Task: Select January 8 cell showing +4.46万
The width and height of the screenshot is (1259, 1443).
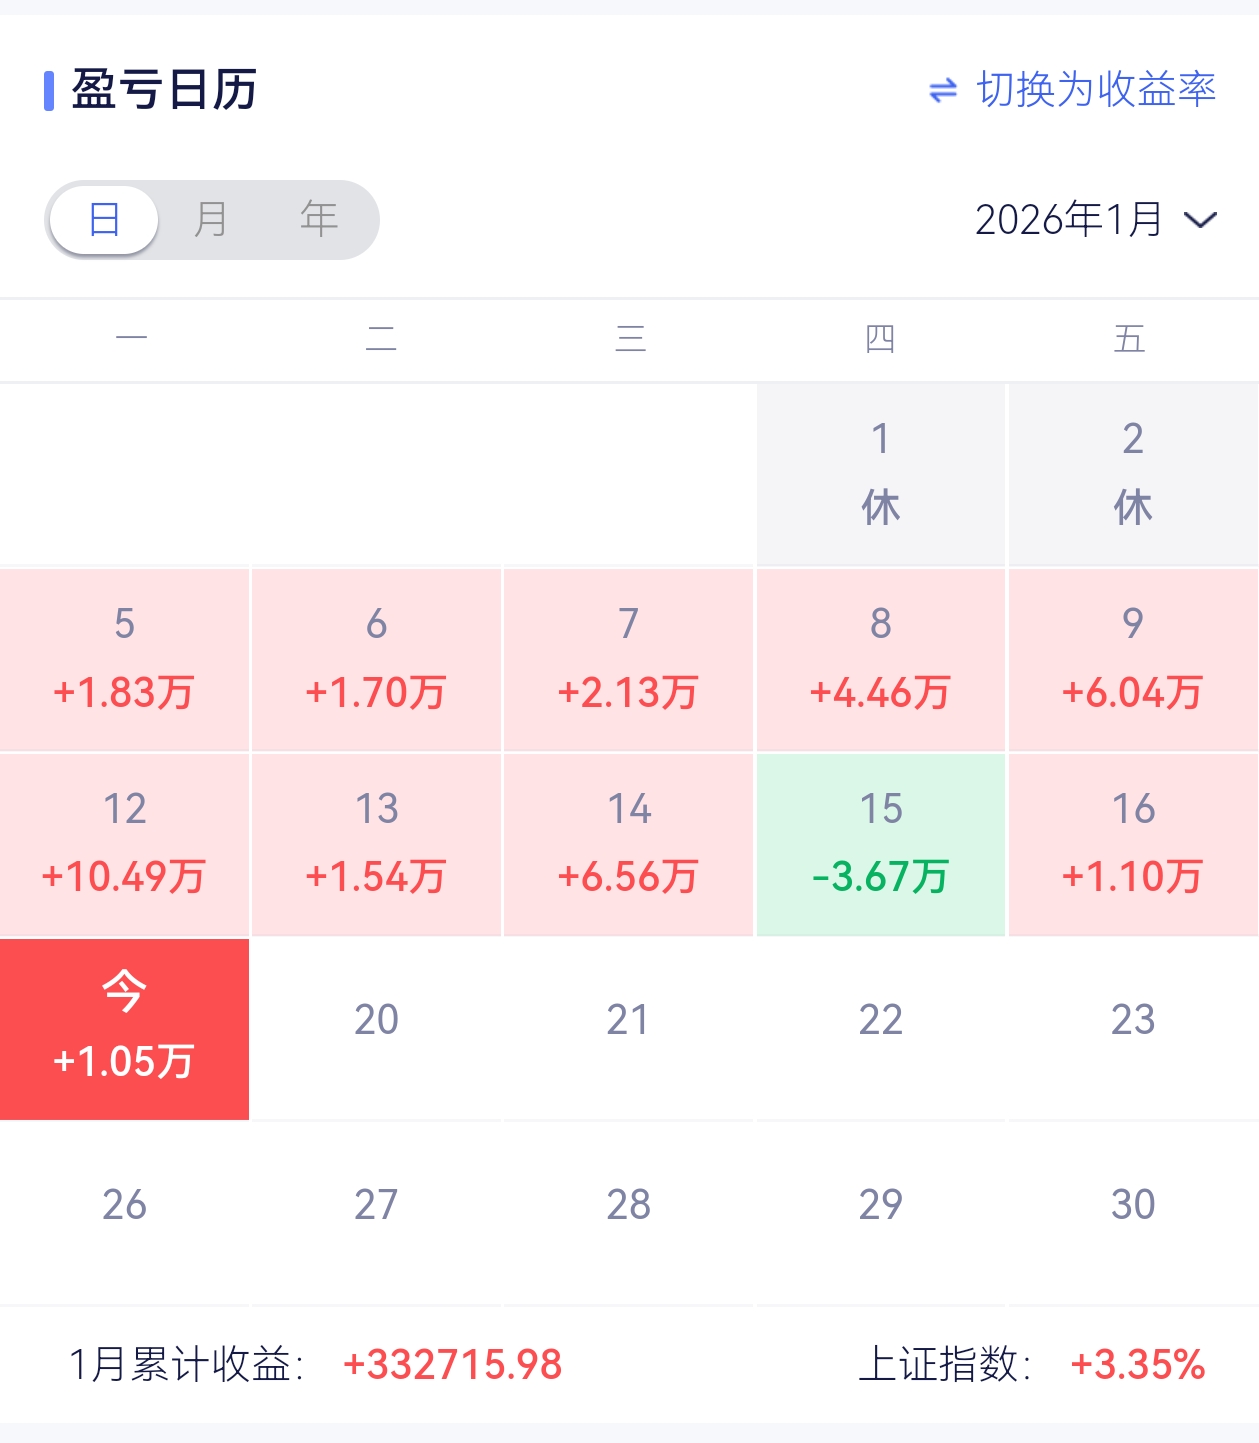Action: (x=880, y=659)
